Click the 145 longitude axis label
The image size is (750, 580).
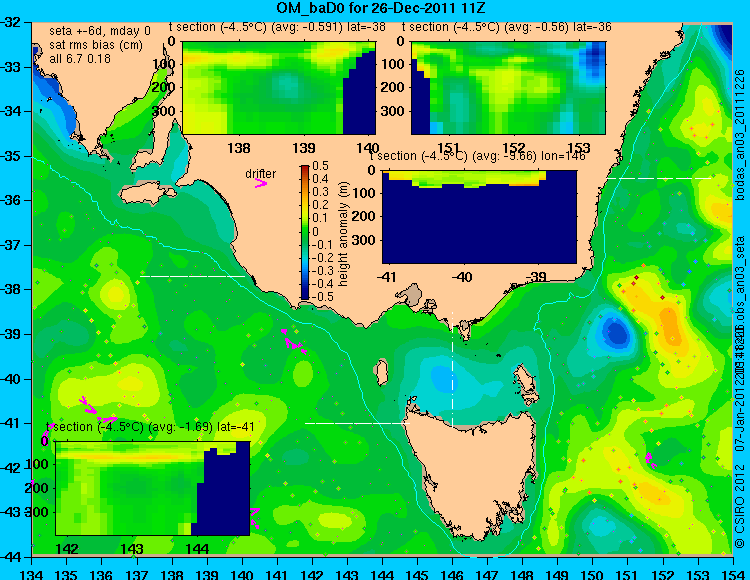[417, 574]
